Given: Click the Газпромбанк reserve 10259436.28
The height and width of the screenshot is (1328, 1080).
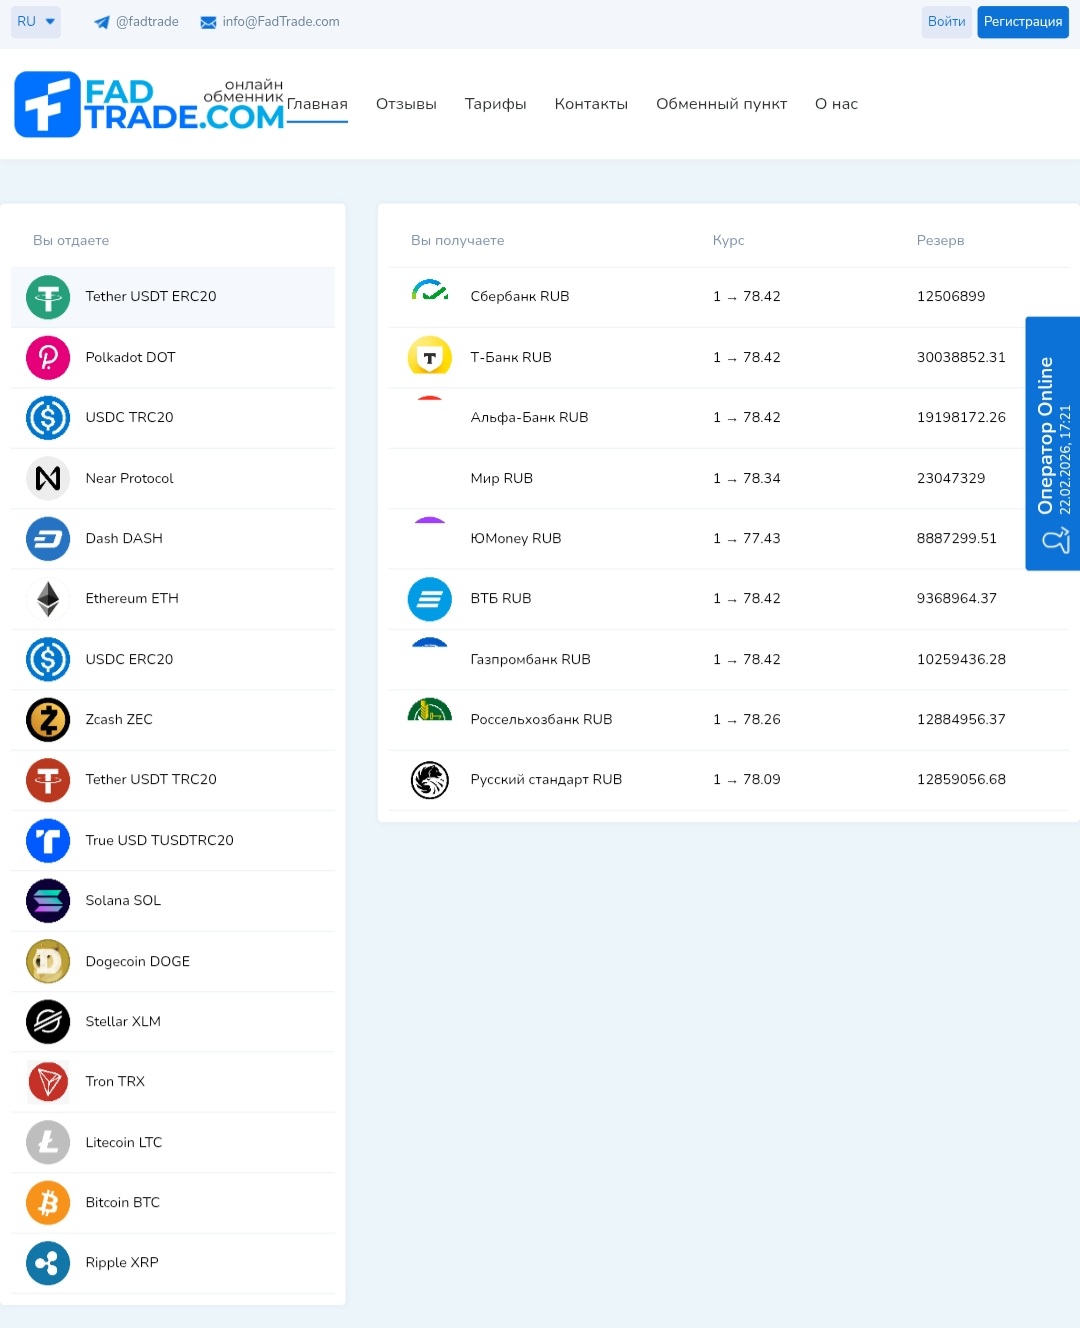Looking at the screenshot, I should (961, 659).
